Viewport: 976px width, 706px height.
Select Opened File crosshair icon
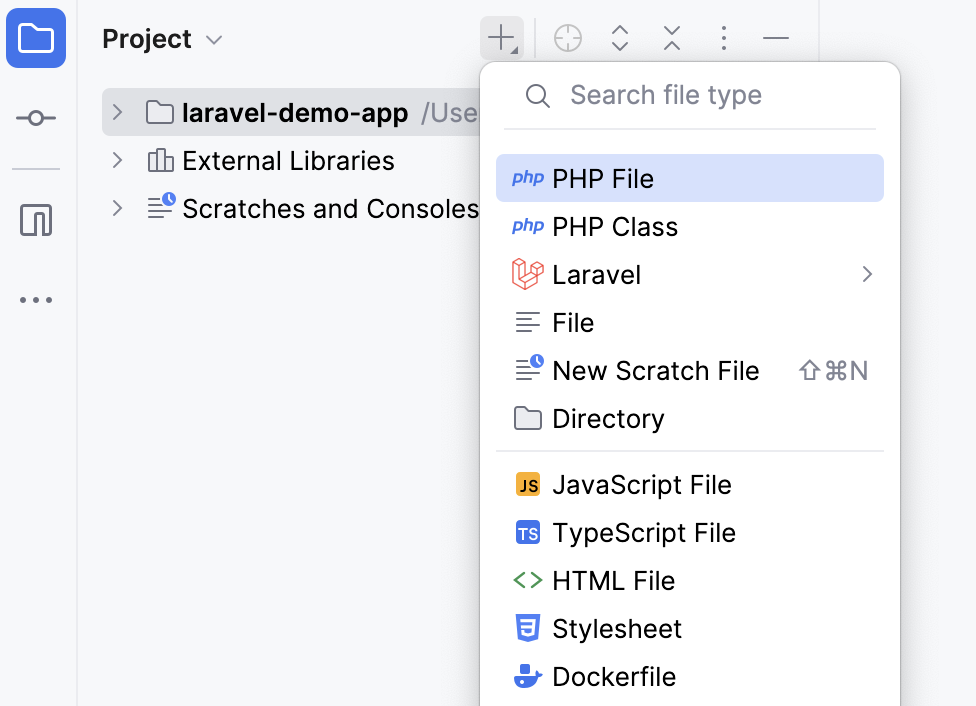[x=567, y=39]
